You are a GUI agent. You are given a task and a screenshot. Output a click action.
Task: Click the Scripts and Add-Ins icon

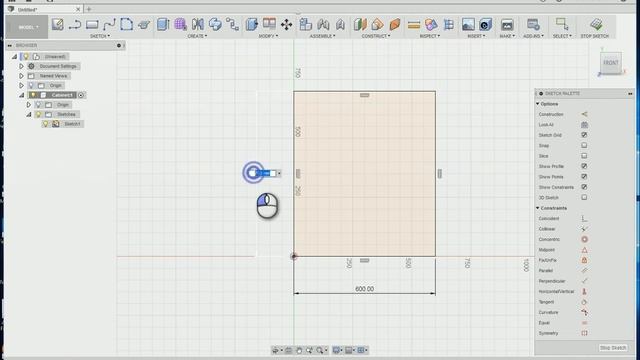[x=533, y=24]
